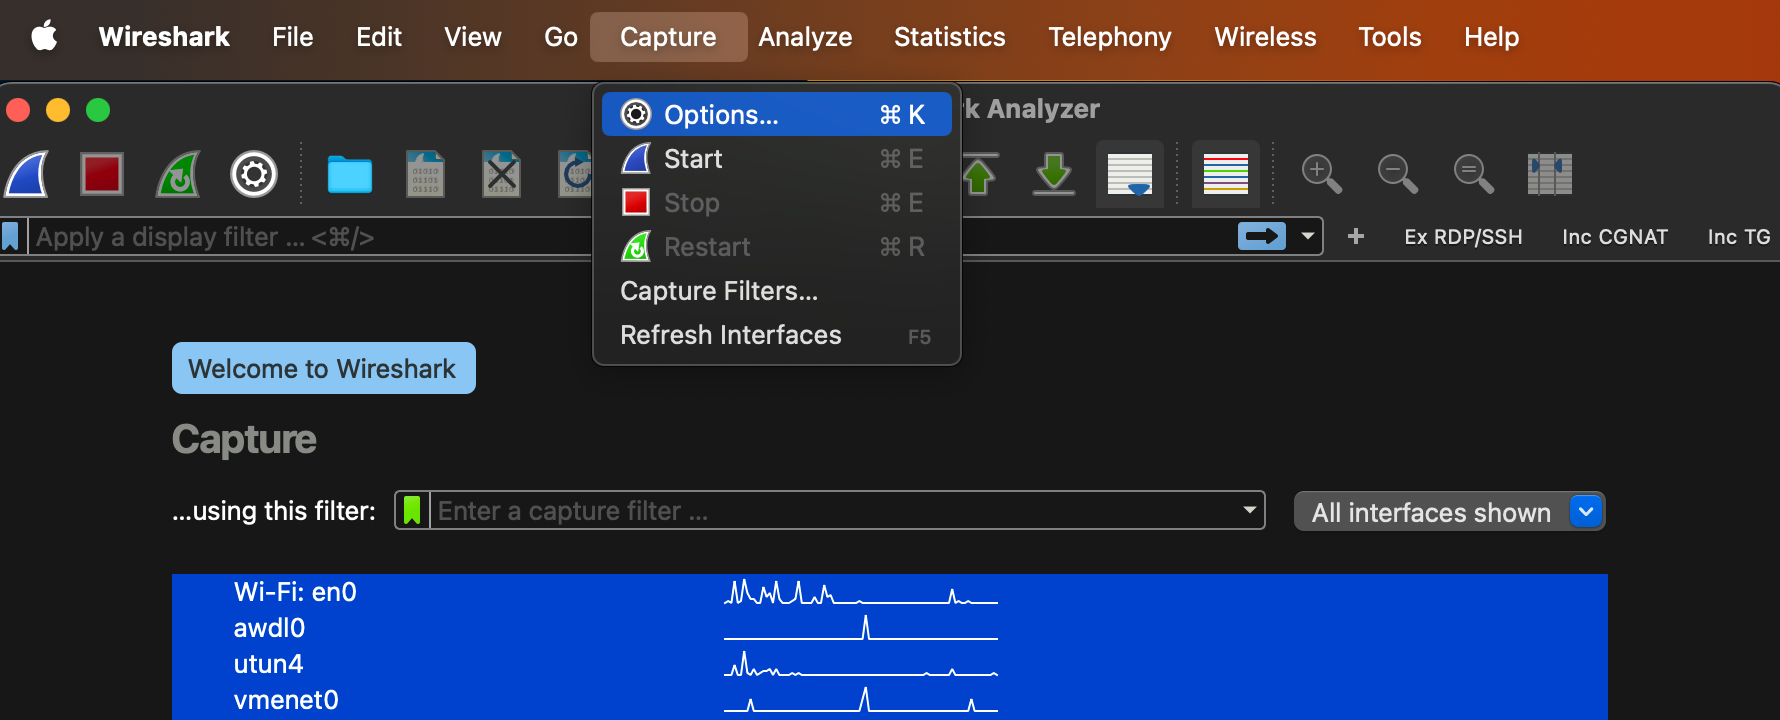Image resolution: width=1780 pixels, height=720 pixels.
Task: Apply the Inc CGNAT filter button
Action: pyautogui.click(x=1615, y=237)
